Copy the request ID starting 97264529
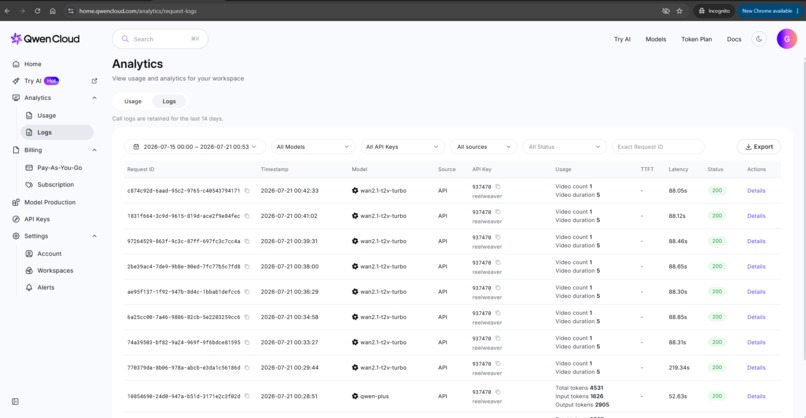 [x=247, y=241]
